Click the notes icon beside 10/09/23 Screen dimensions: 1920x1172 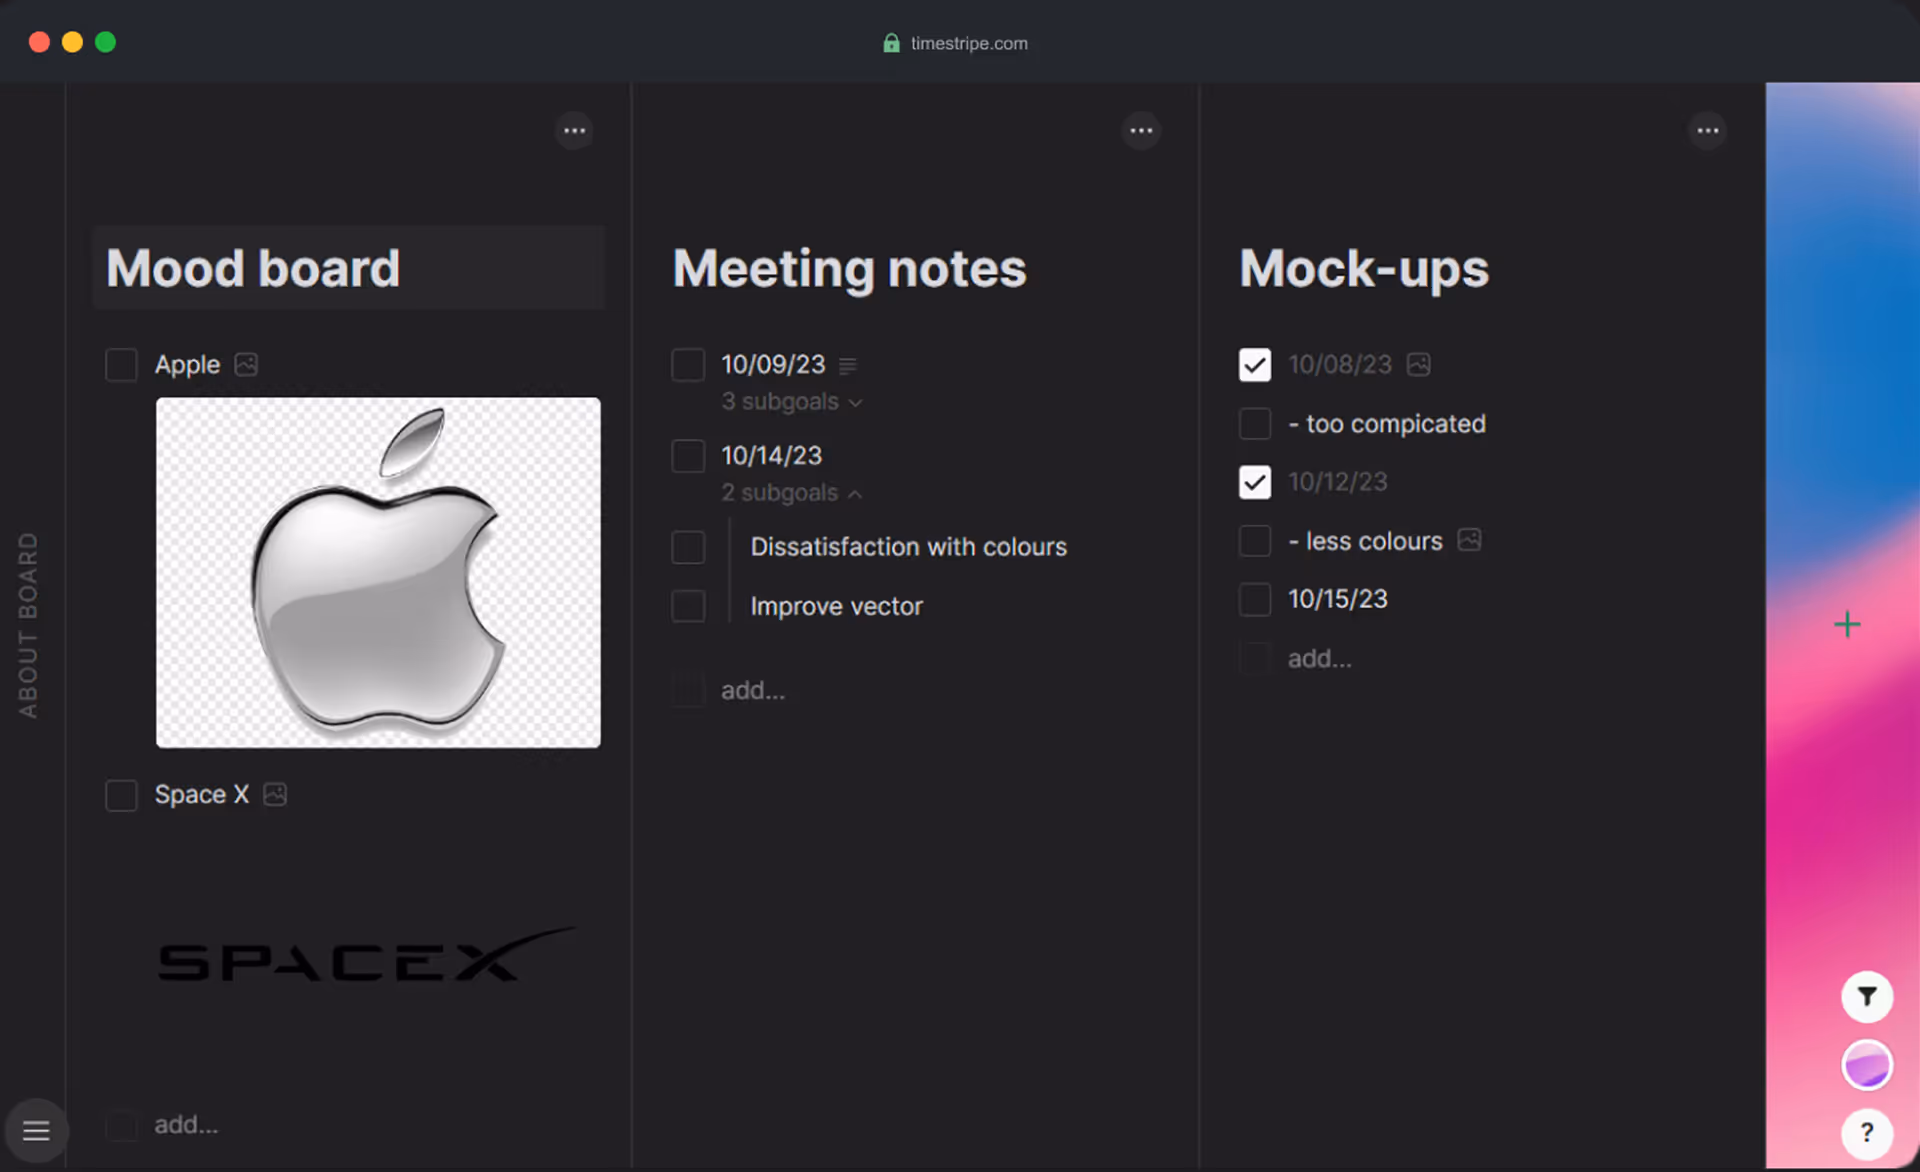848,366
